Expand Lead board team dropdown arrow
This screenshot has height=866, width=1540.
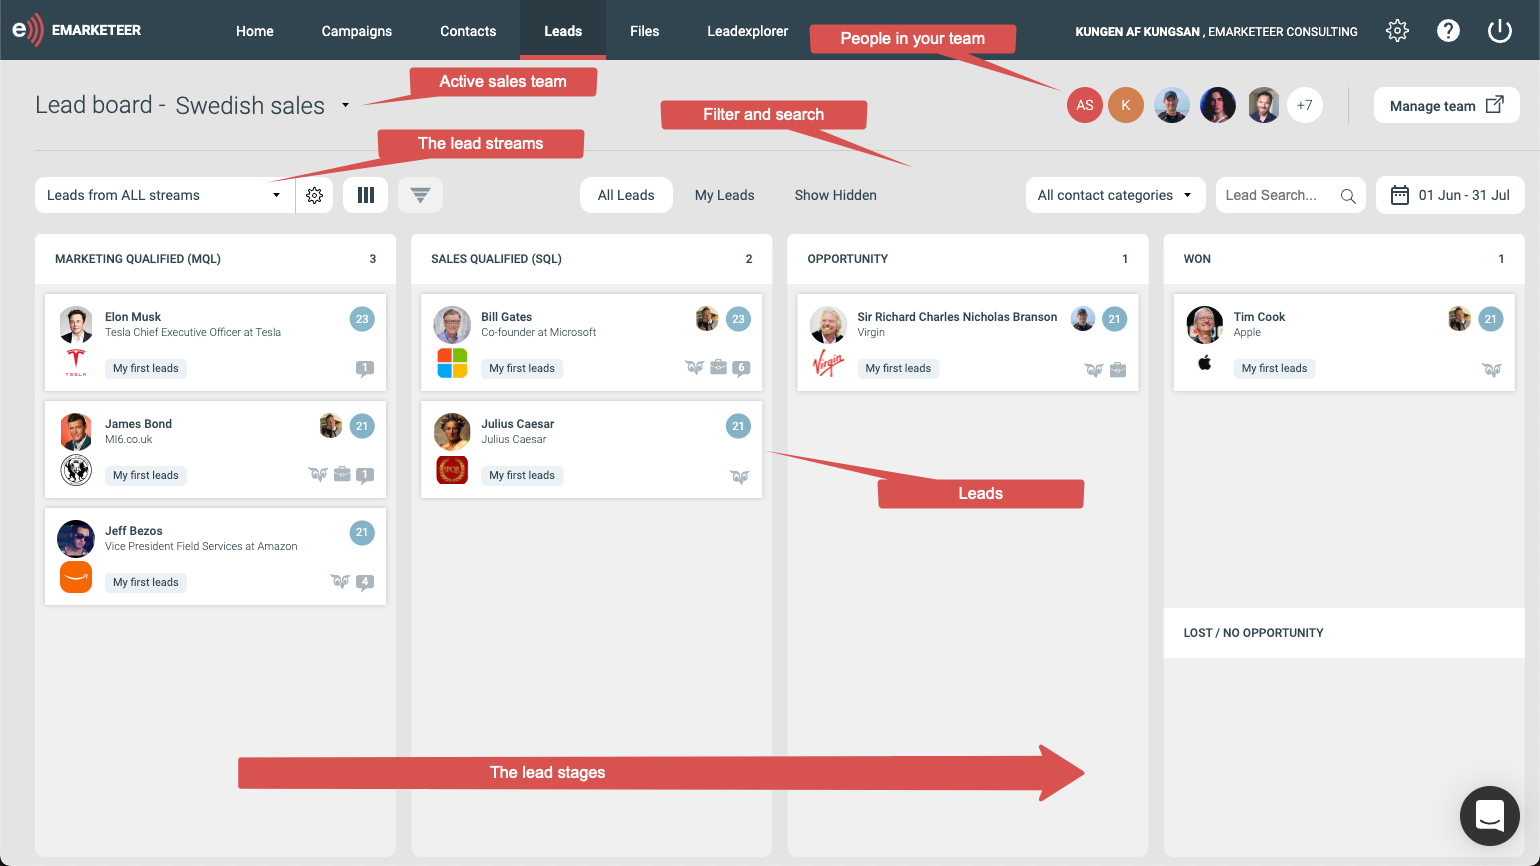[x=345, y=105]
